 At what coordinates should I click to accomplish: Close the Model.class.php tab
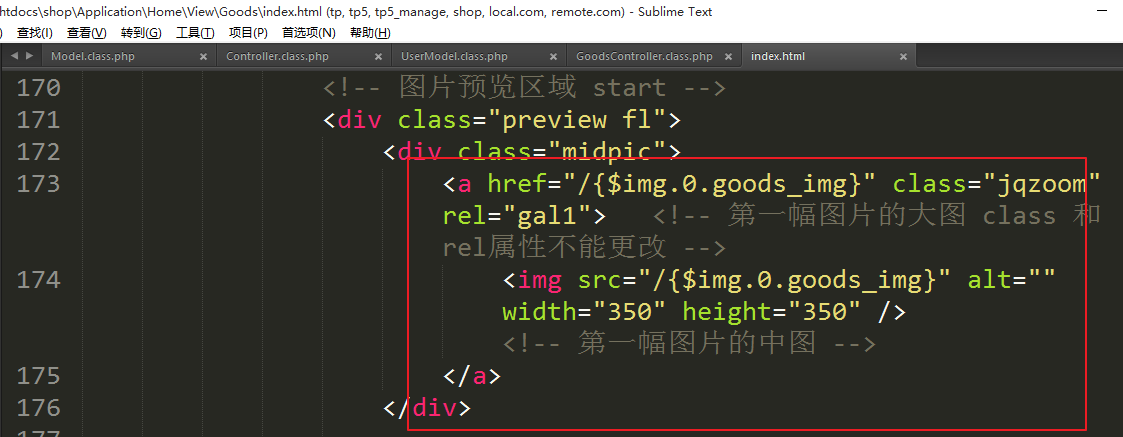coord(203,57)
